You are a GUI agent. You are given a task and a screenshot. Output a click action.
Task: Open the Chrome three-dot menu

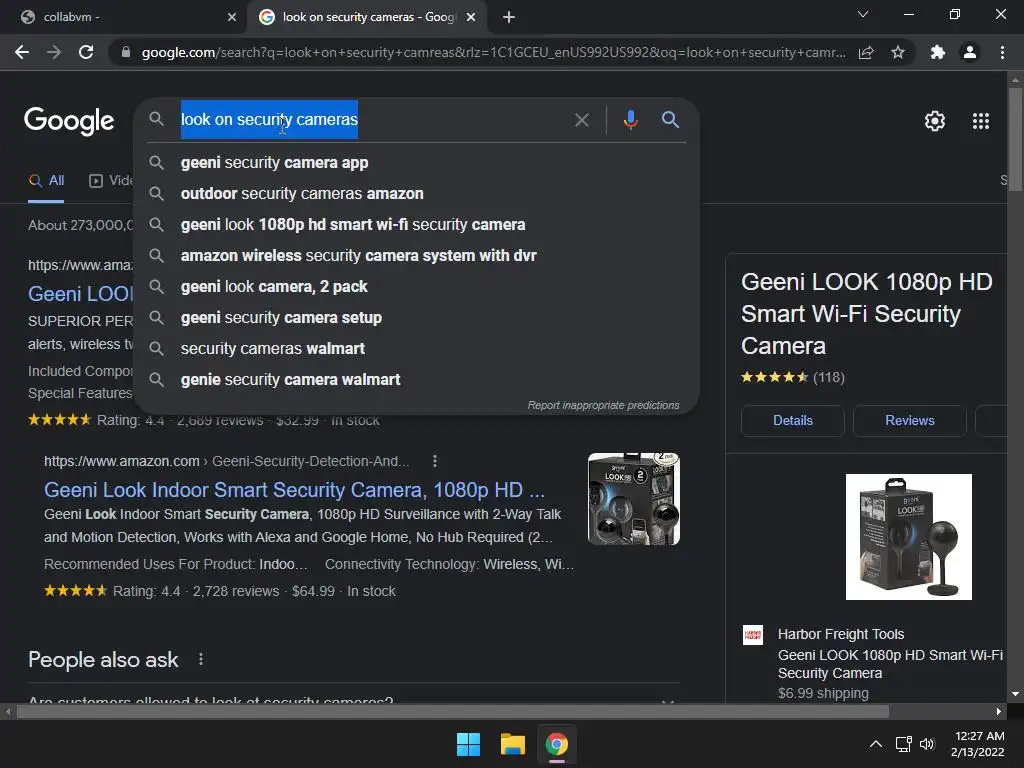tap(1002, 52)
